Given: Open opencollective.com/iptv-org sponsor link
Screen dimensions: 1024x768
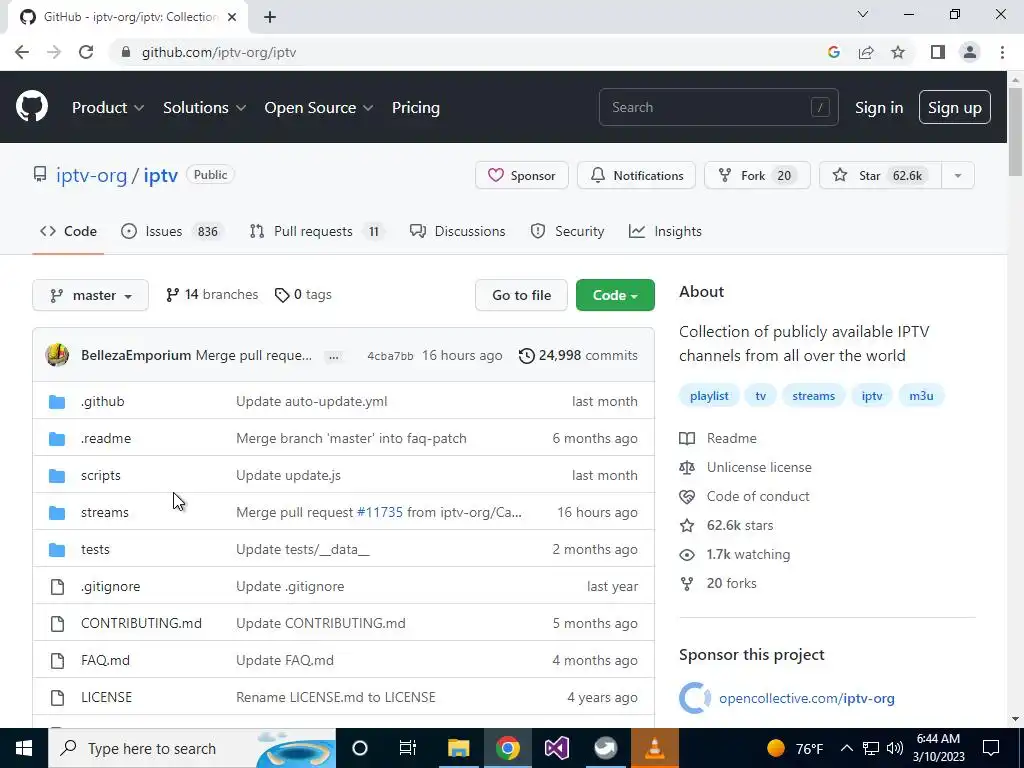Looking at the screenshot, I should (x=807, y=698).
